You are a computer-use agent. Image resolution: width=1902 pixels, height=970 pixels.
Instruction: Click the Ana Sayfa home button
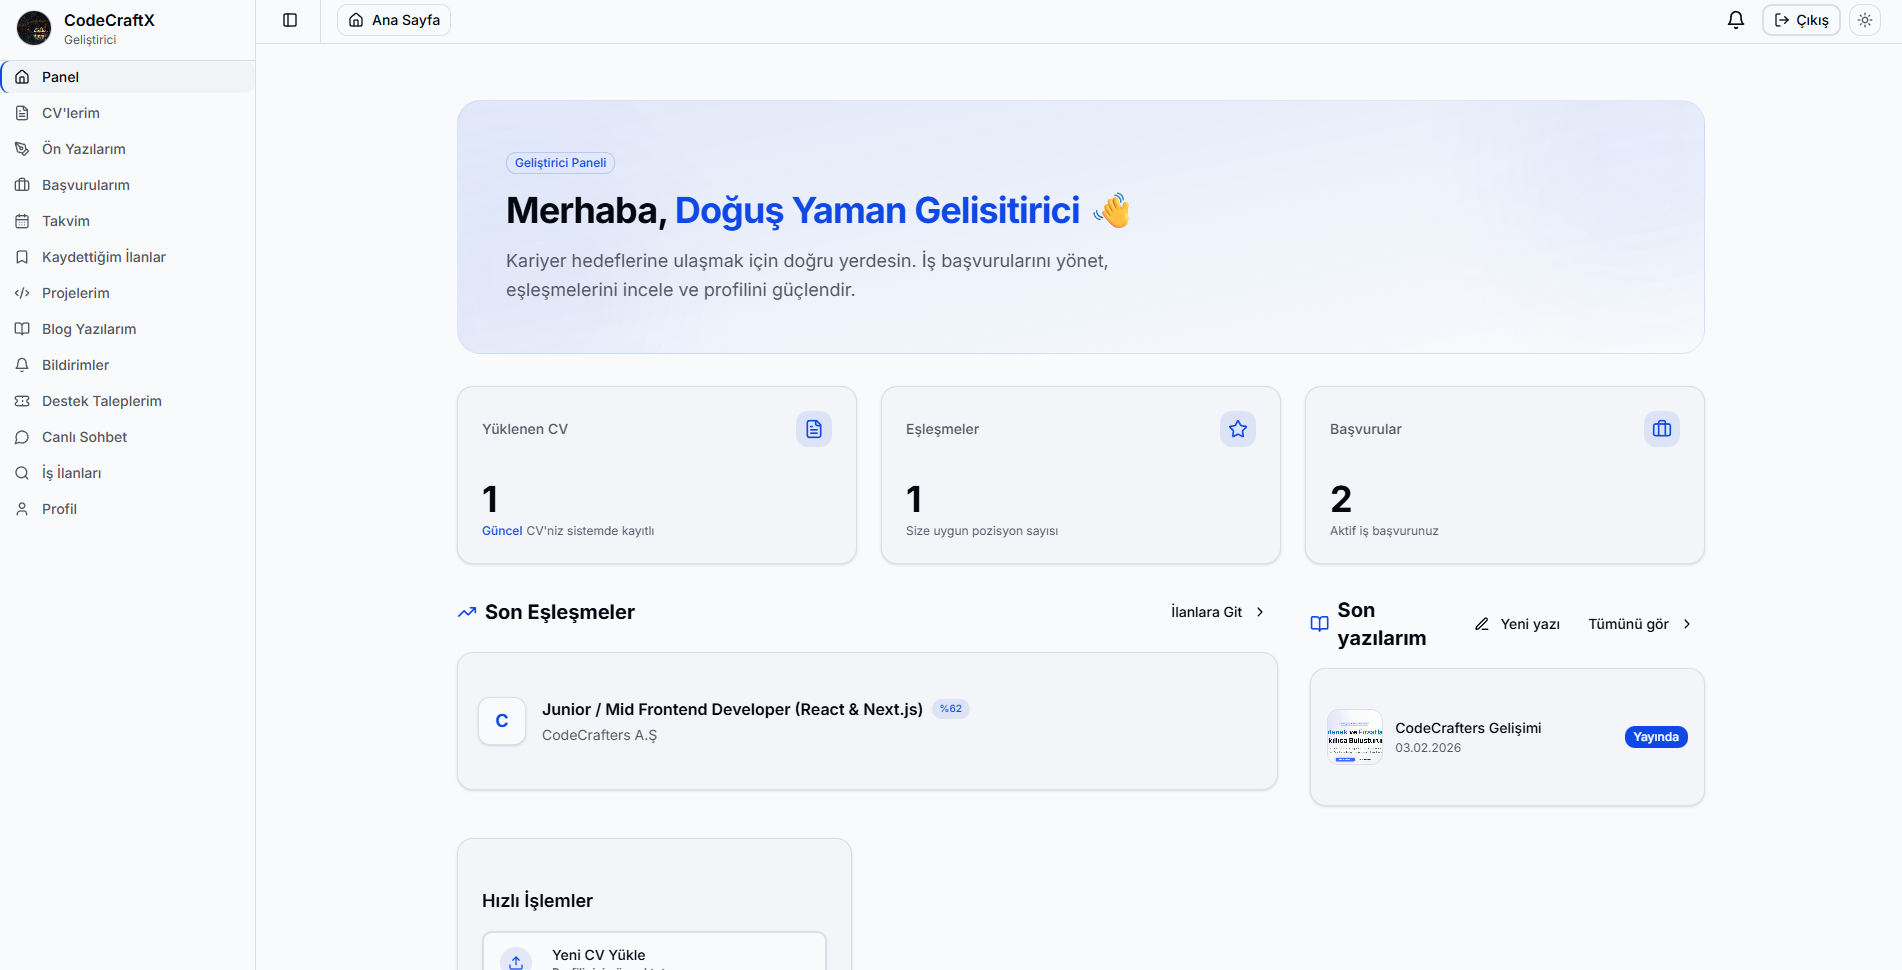pyautogui.click(x=394, y=20)
